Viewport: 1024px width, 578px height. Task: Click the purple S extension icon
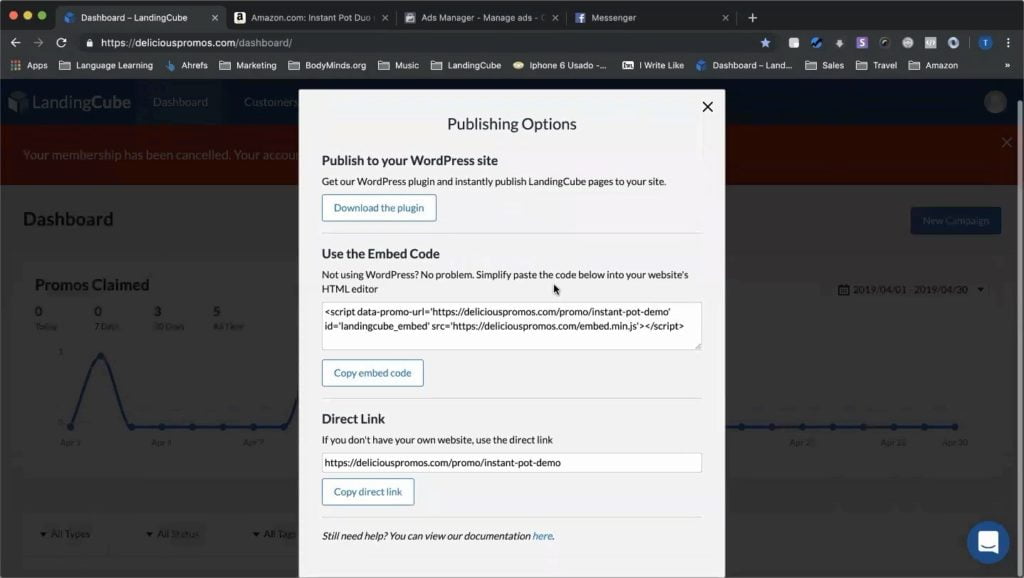coord(862,42)
